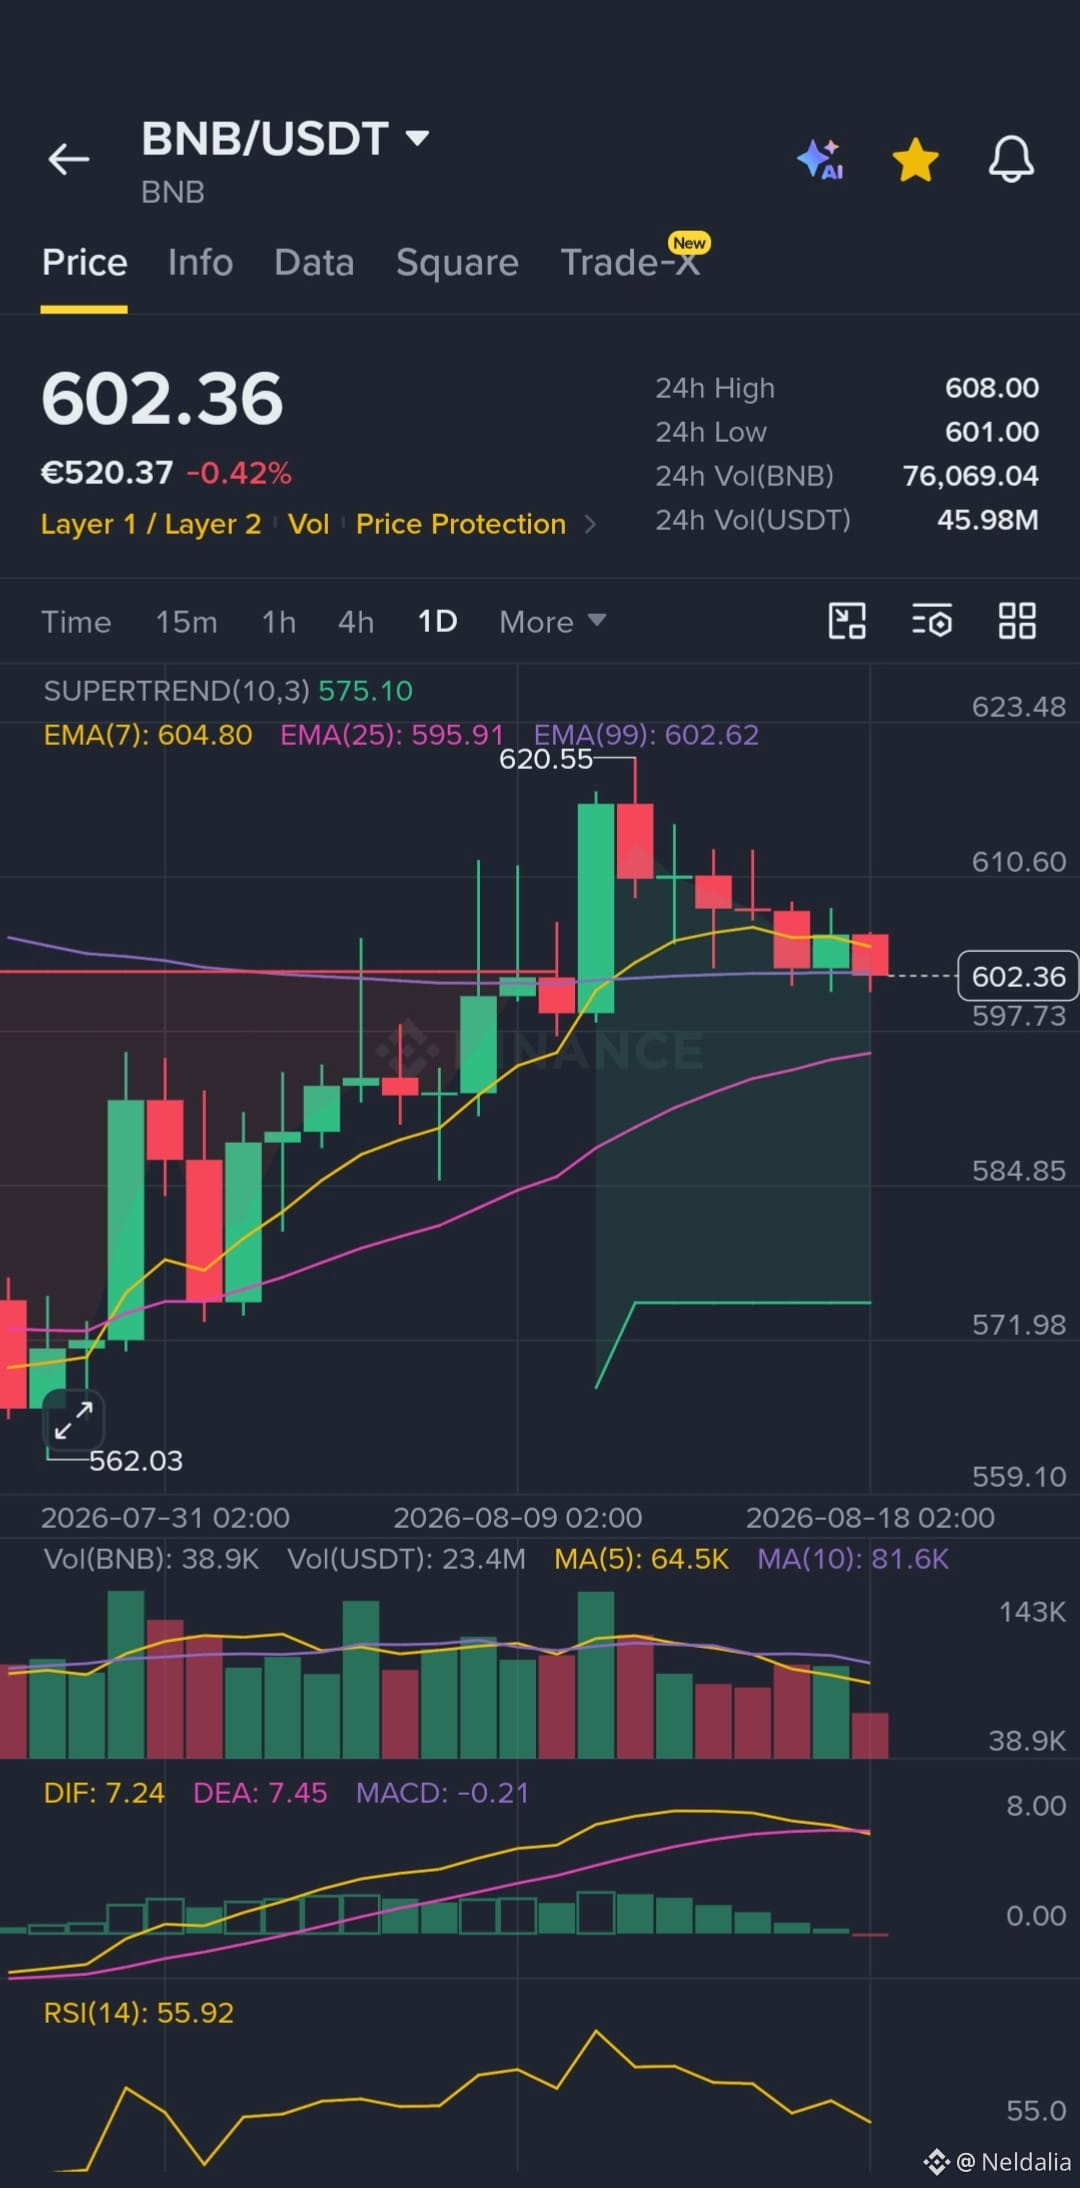Expand the BNB/USDT pair dropdown arrow
The height and width of the screenshot is (2188, 1080).
417,138
